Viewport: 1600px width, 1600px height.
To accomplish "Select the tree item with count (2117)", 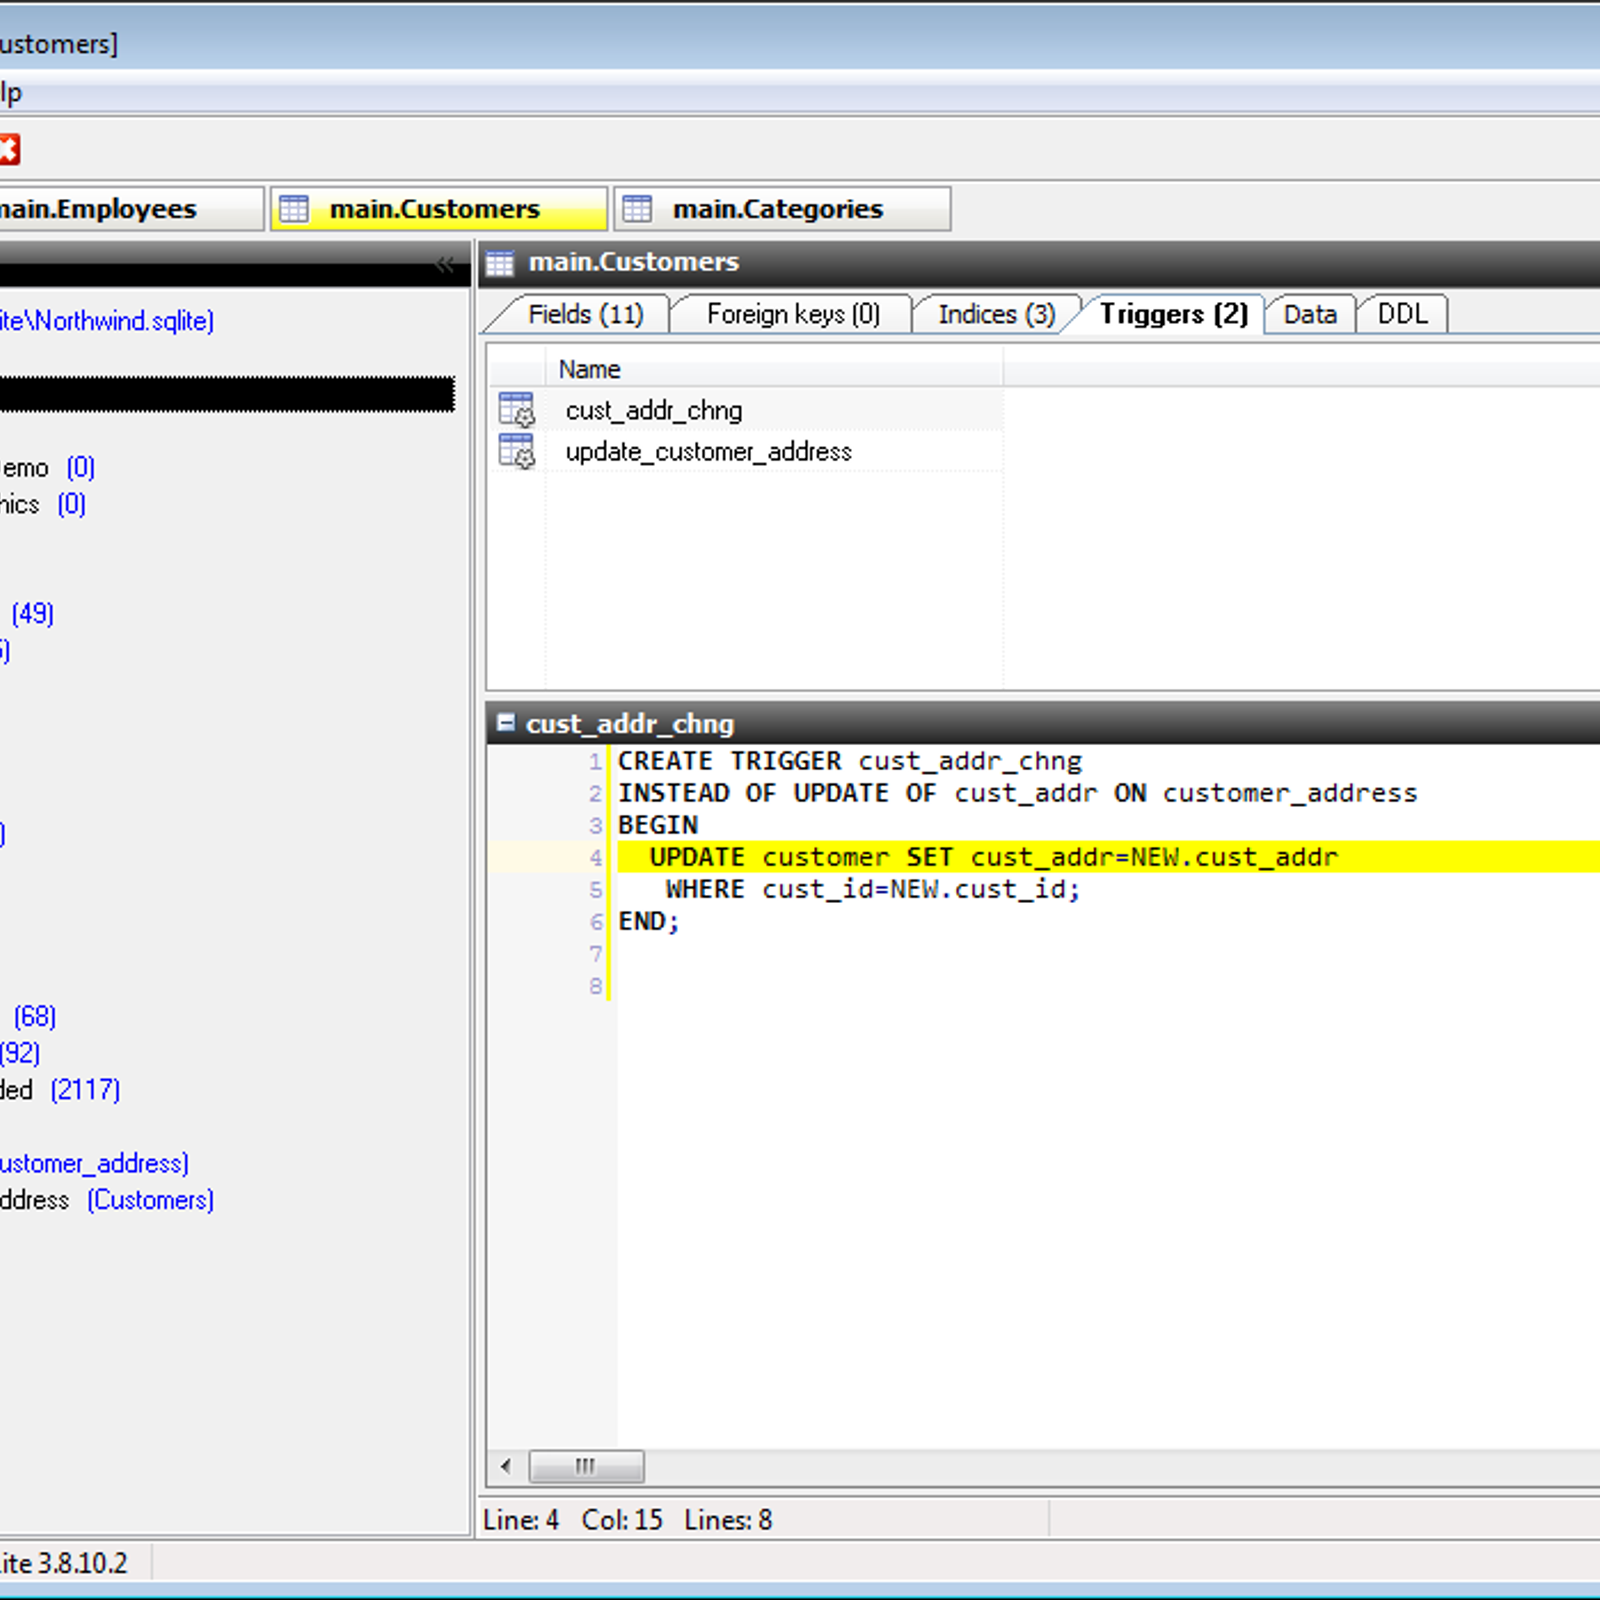I will (60, 1089).
